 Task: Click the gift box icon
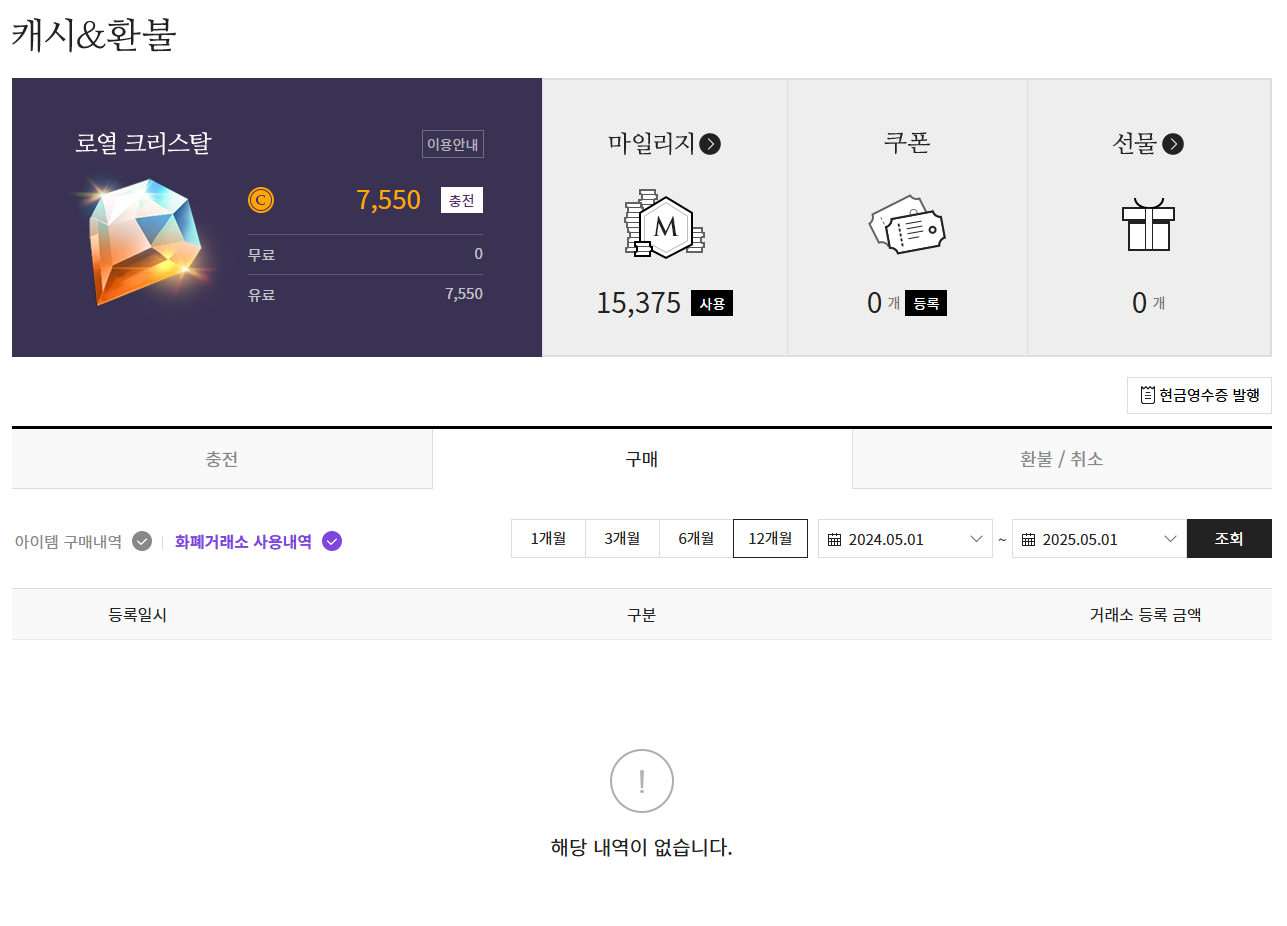point(1148,224)
